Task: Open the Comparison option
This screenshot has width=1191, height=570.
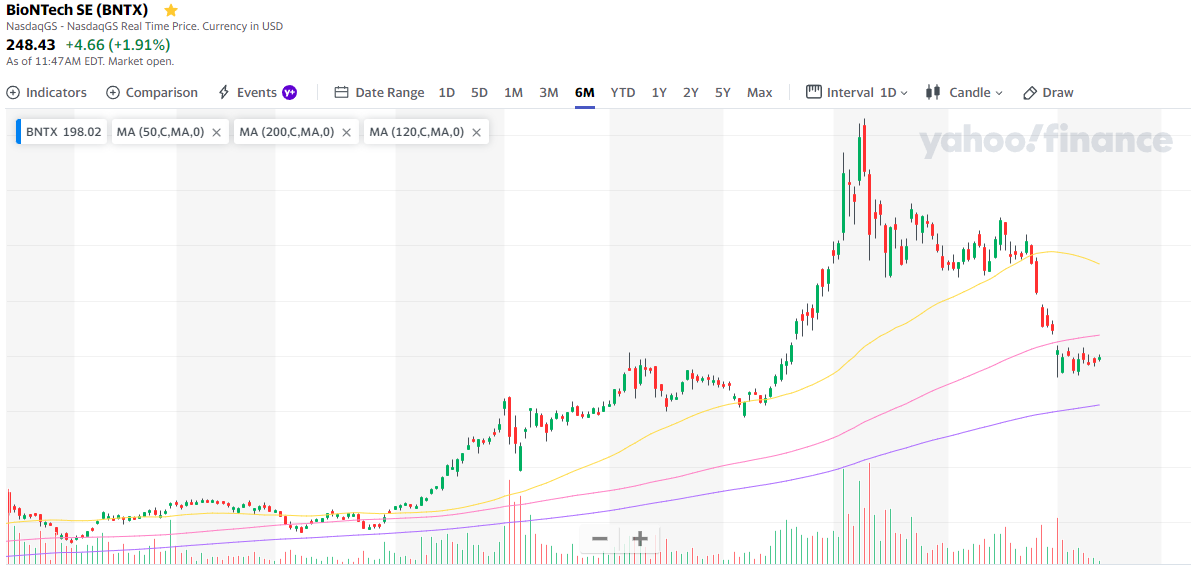Action: tap(152, 93)
